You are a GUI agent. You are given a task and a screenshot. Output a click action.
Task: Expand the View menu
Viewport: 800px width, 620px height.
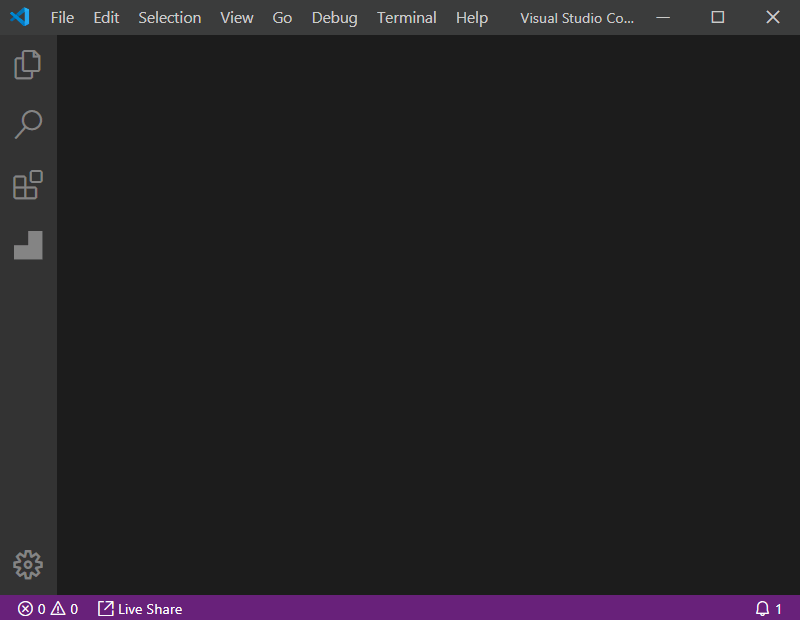[x=237, y=18]
